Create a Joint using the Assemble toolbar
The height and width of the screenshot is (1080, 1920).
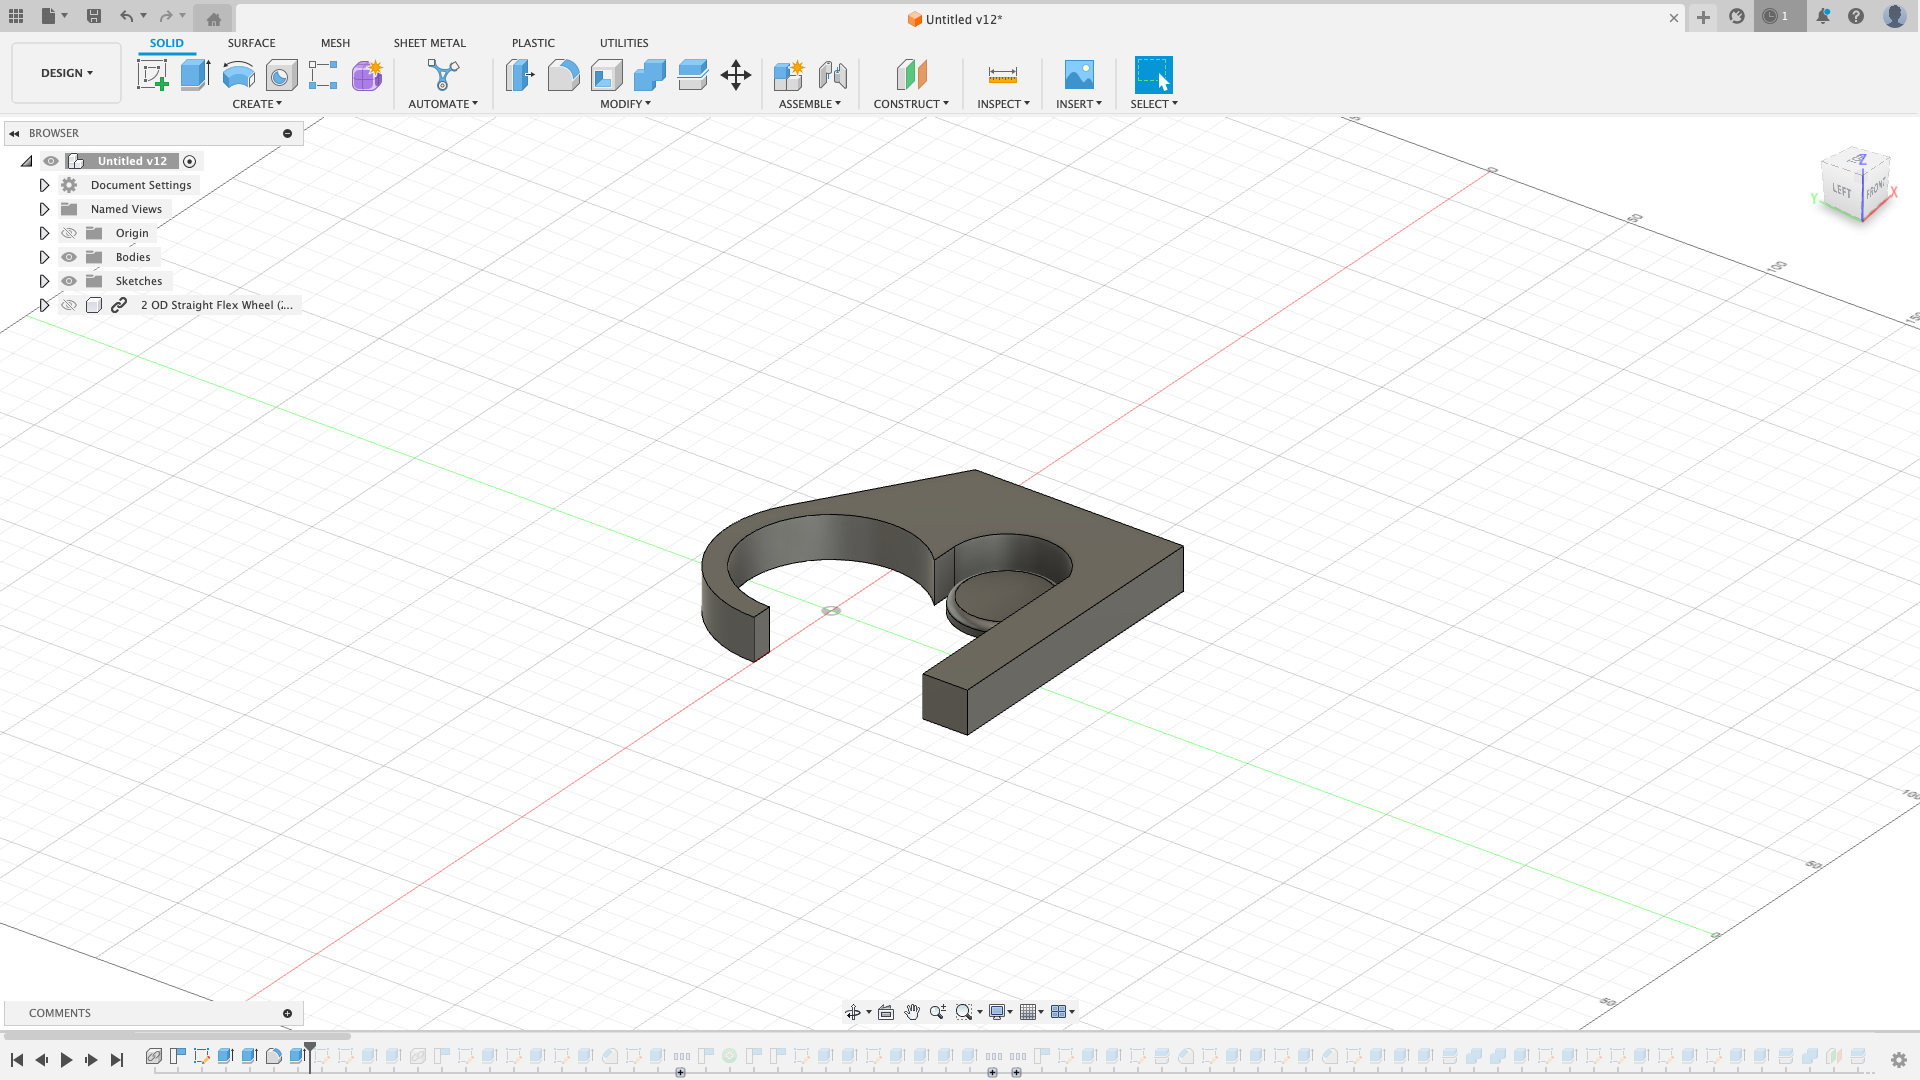833,75
